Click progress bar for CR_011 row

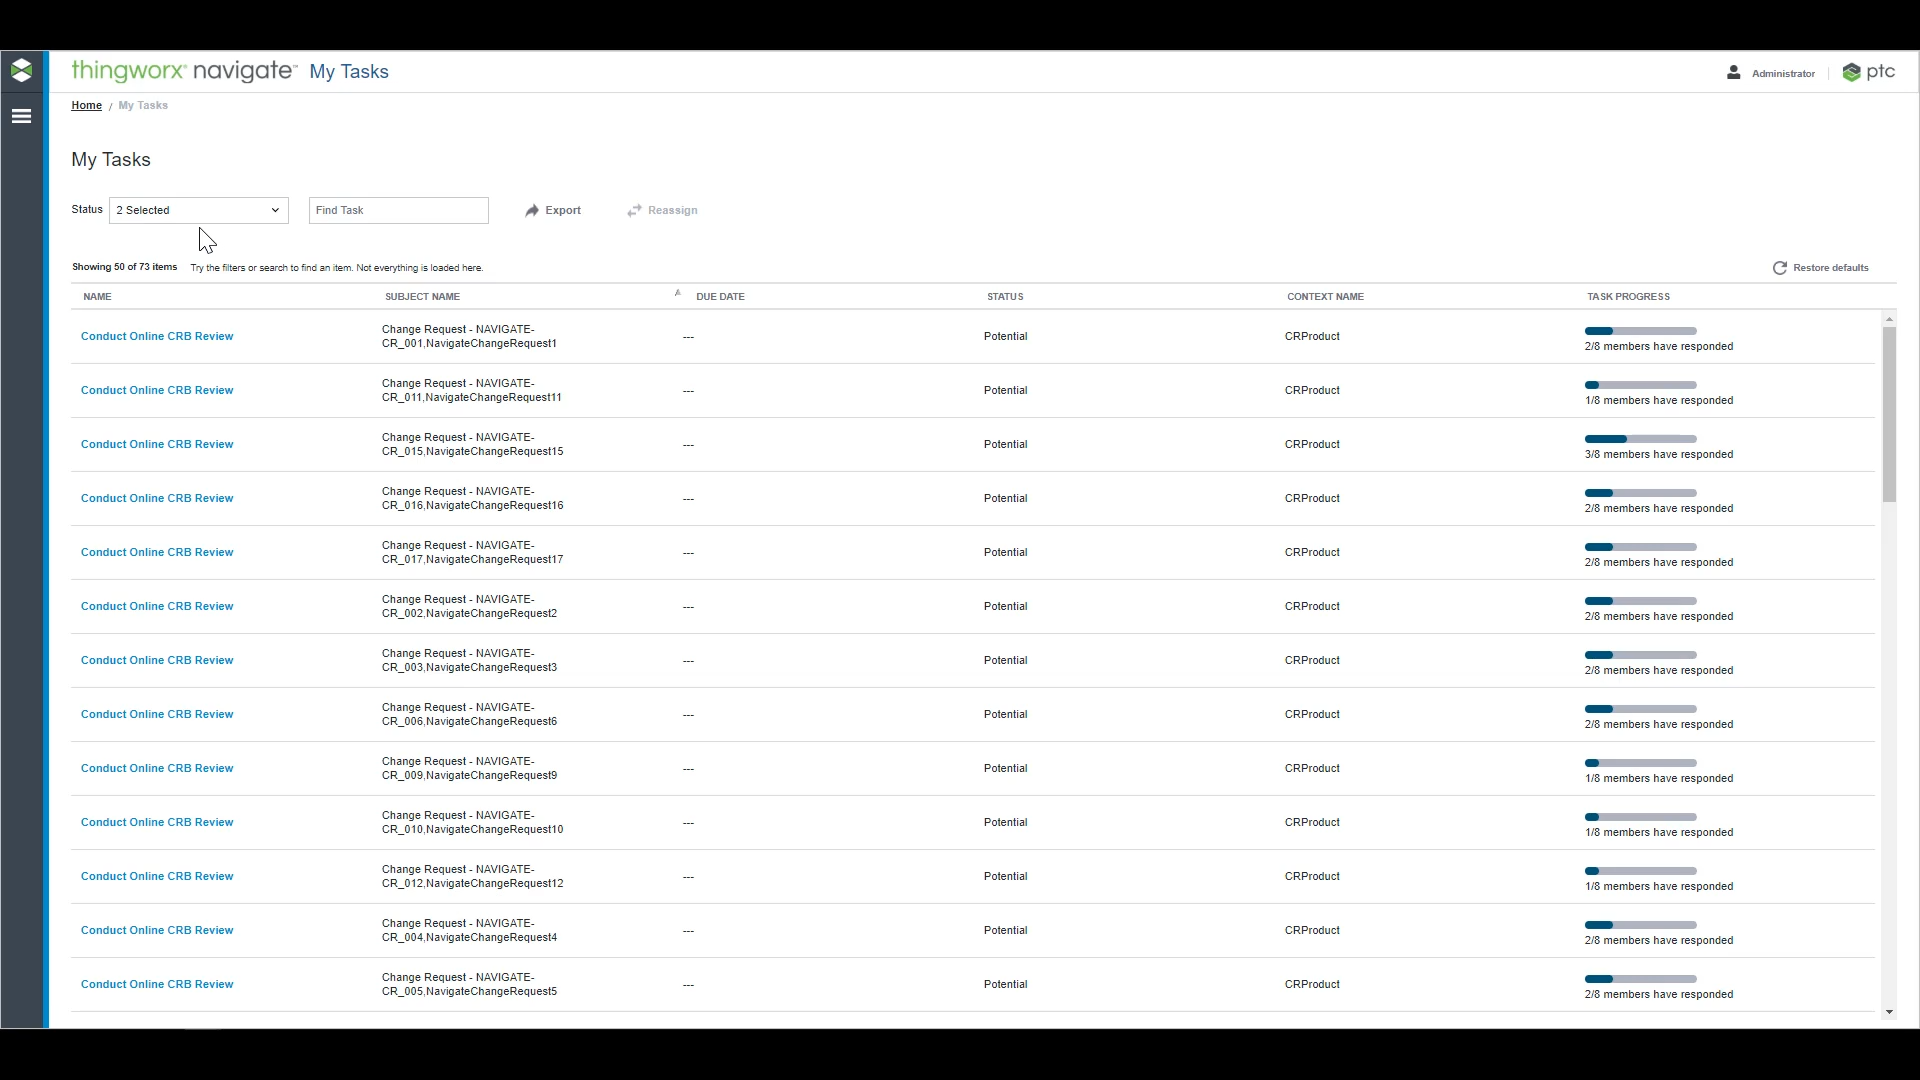1641,385
